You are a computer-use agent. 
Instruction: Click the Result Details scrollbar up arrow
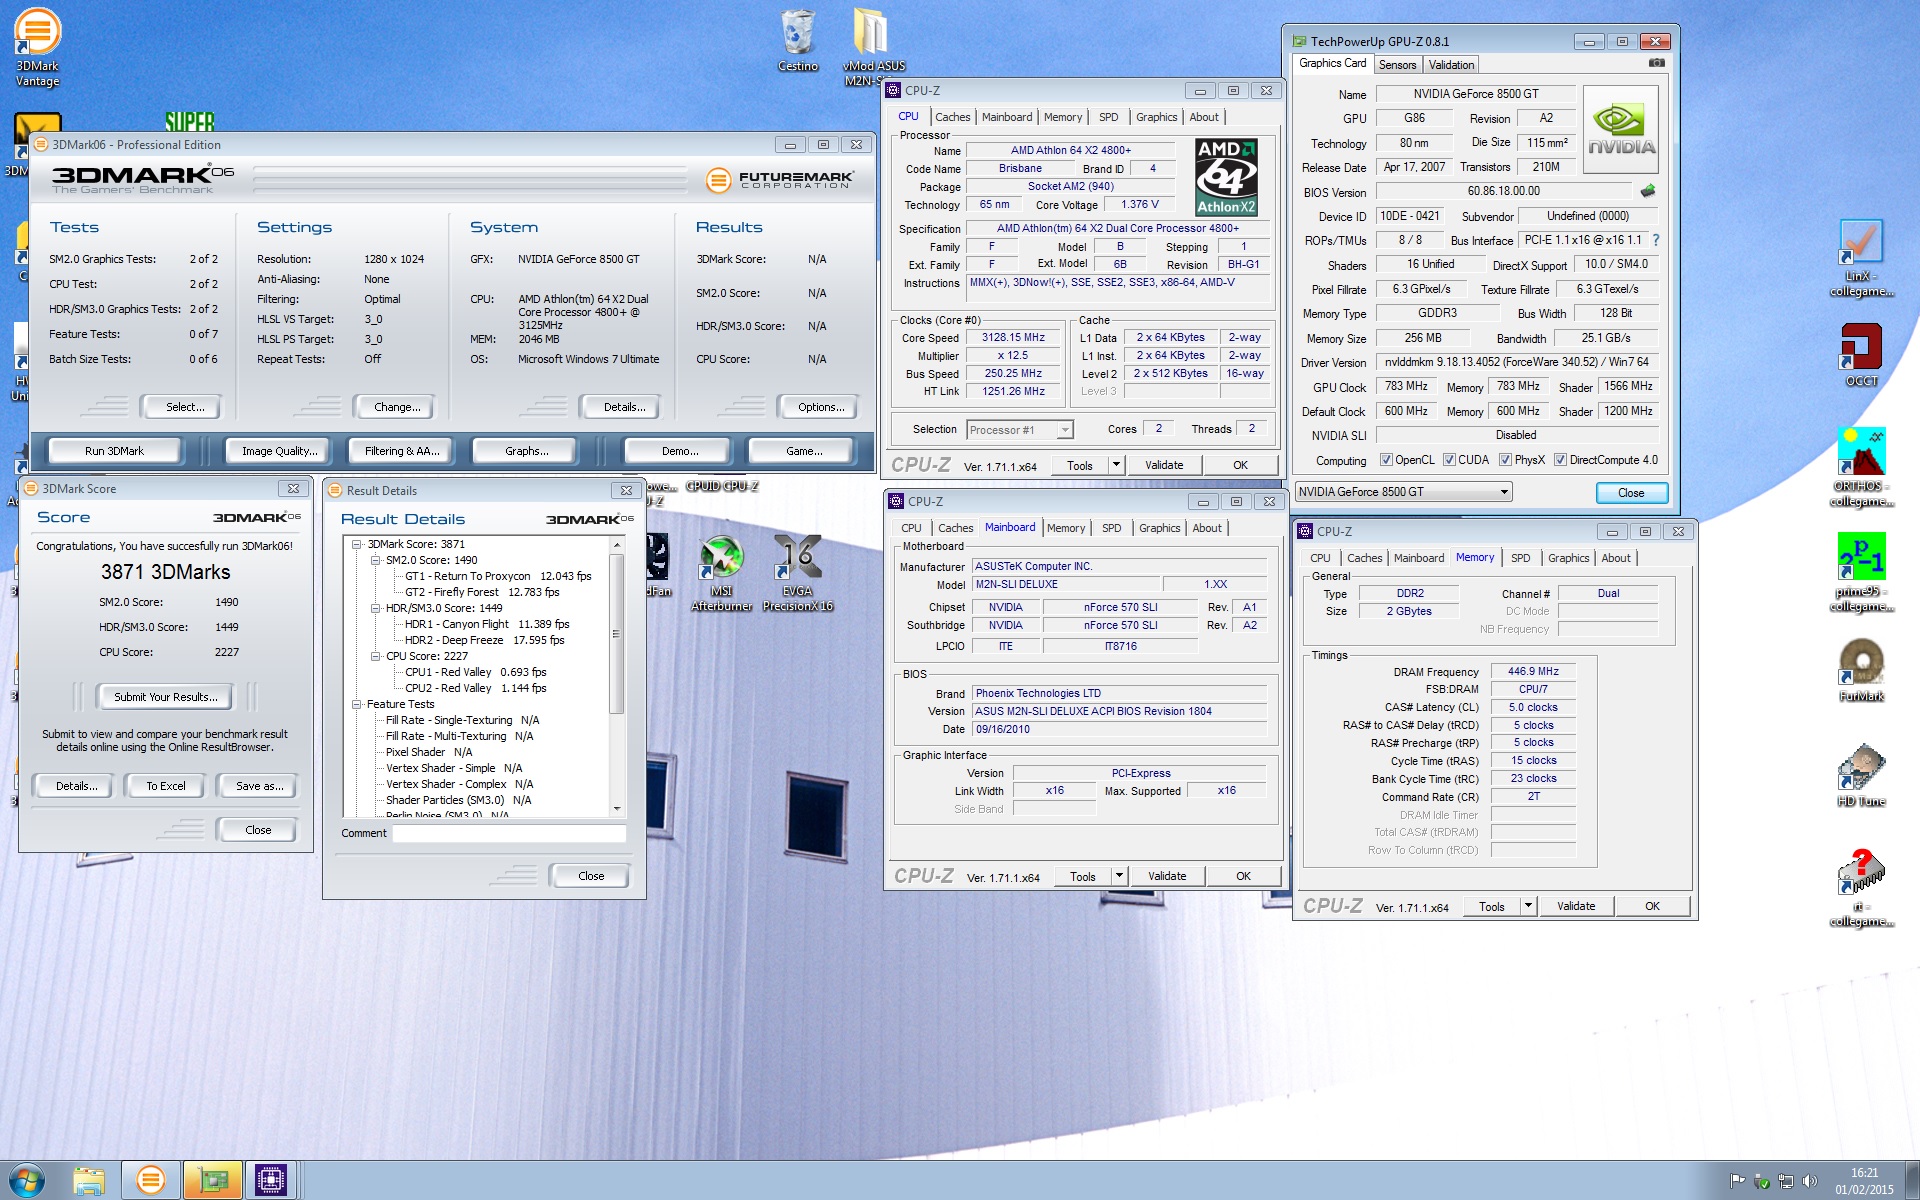pyautogui.click(x=617, y=545)
